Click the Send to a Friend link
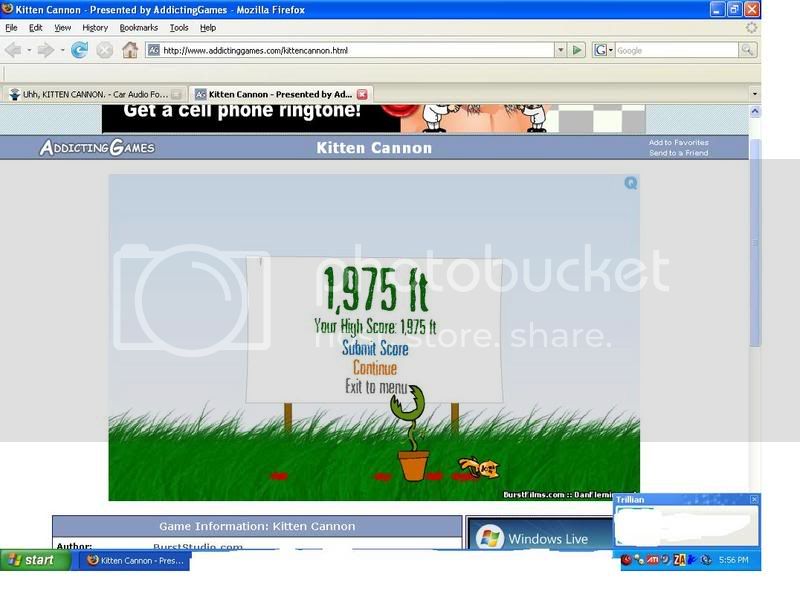 pyautogui.click(x=679, y=153)
